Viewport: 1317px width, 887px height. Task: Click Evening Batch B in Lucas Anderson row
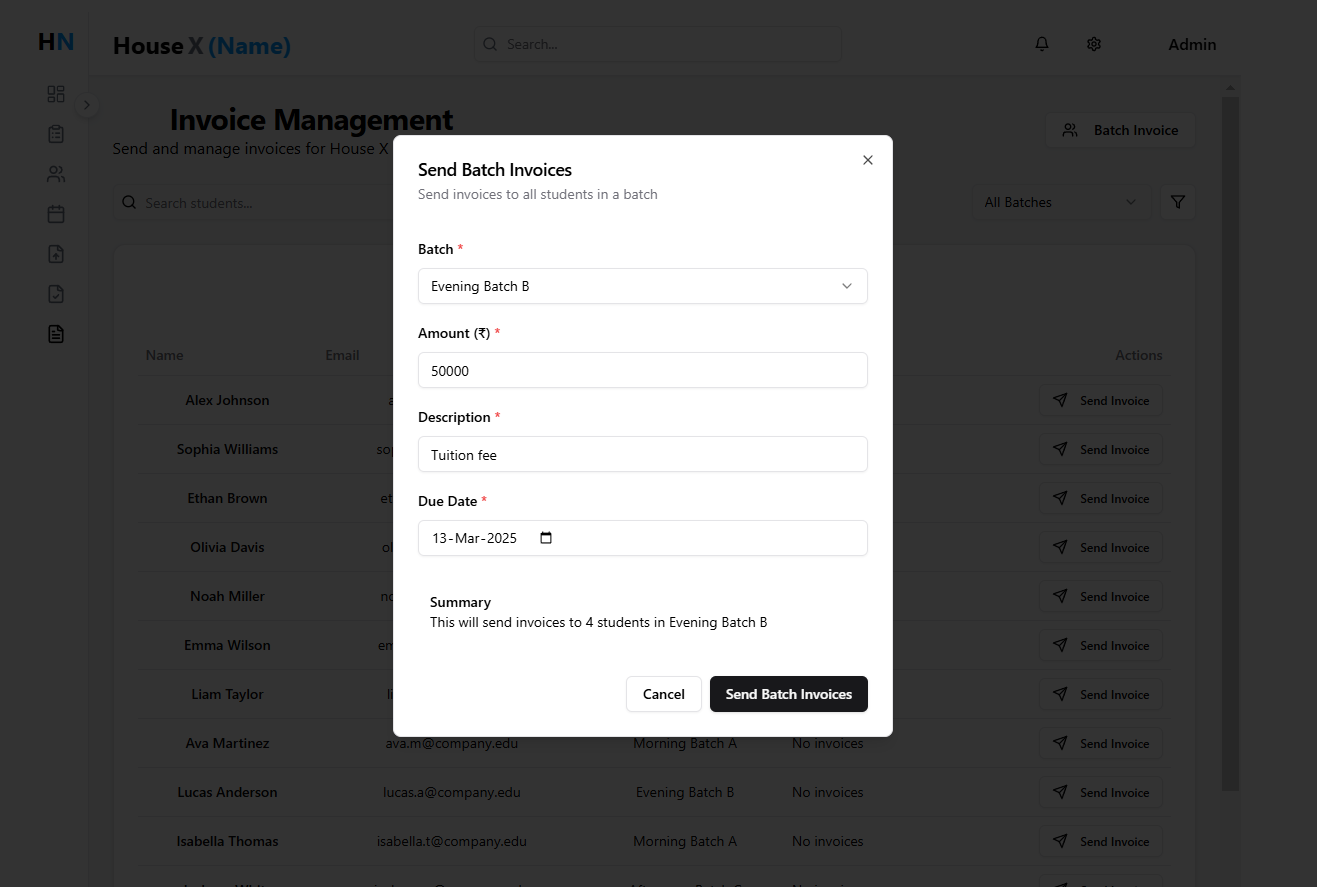[685, 792]
